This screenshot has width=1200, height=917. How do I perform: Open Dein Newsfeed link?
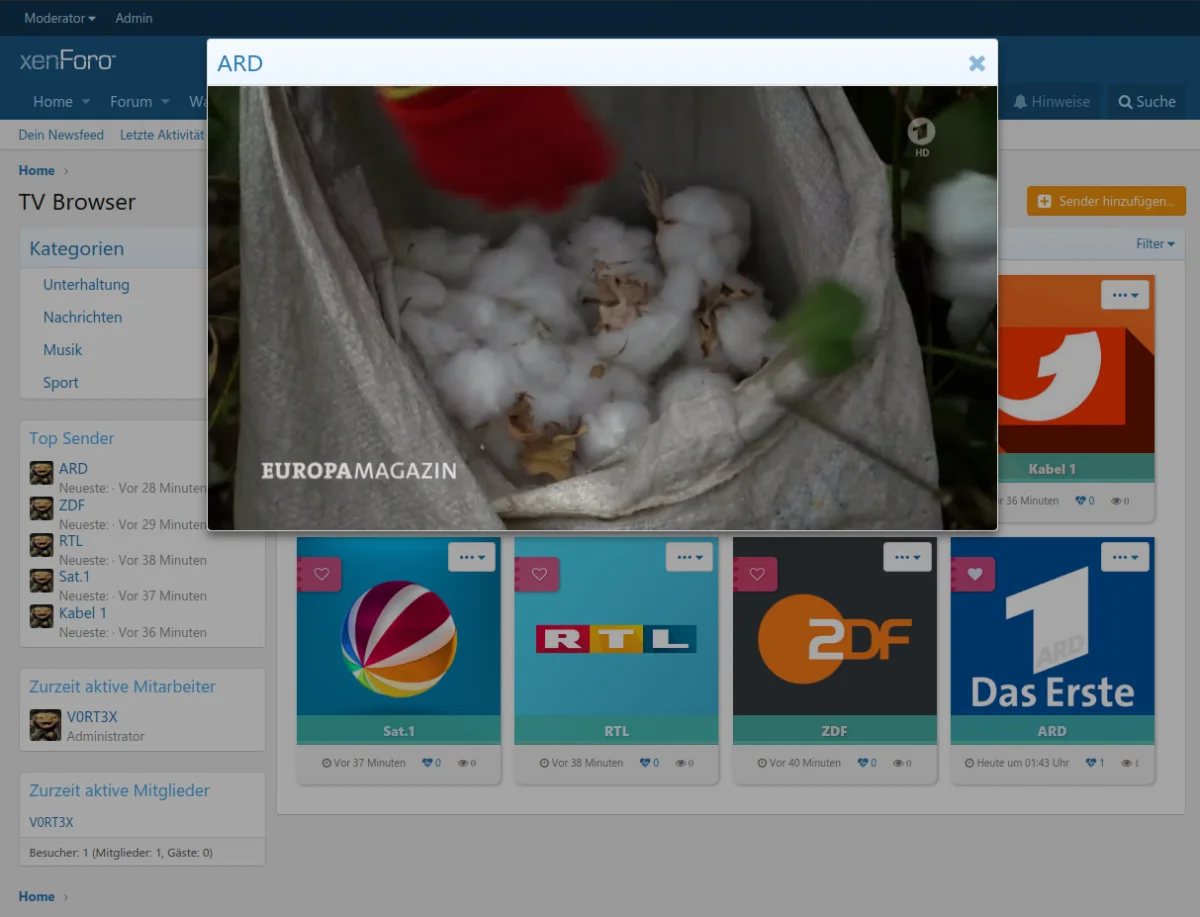pyautogui.click(x=61, y=135)
